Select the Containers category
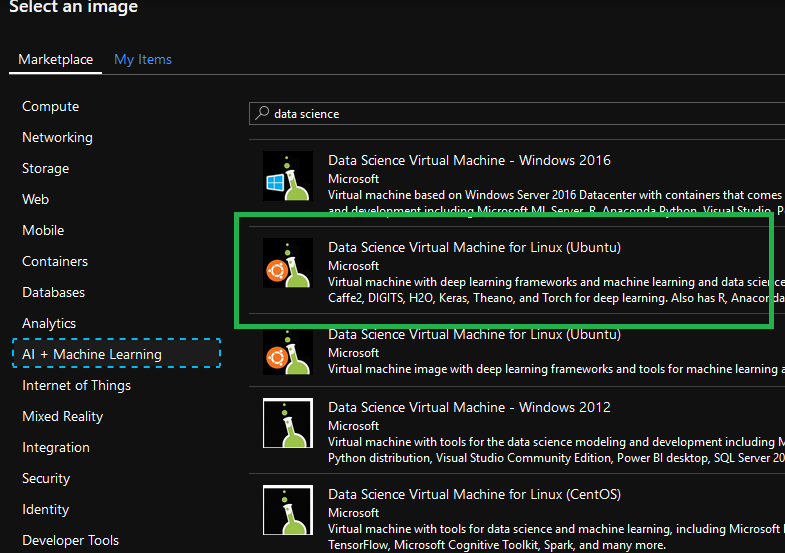Image resolution: width=785 pixels, height=553 pixels. coord(55,261)
